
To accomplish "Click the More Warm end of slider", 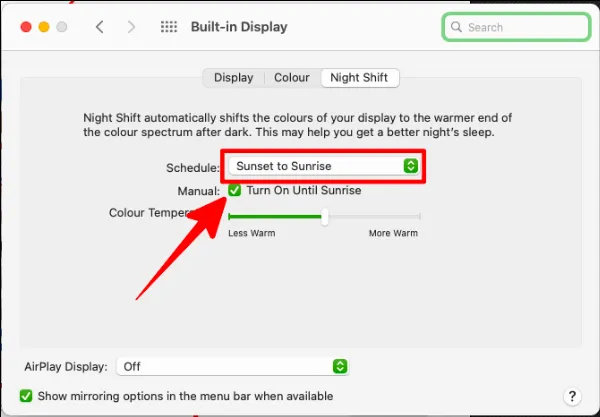I will click(x=419, y=216).
